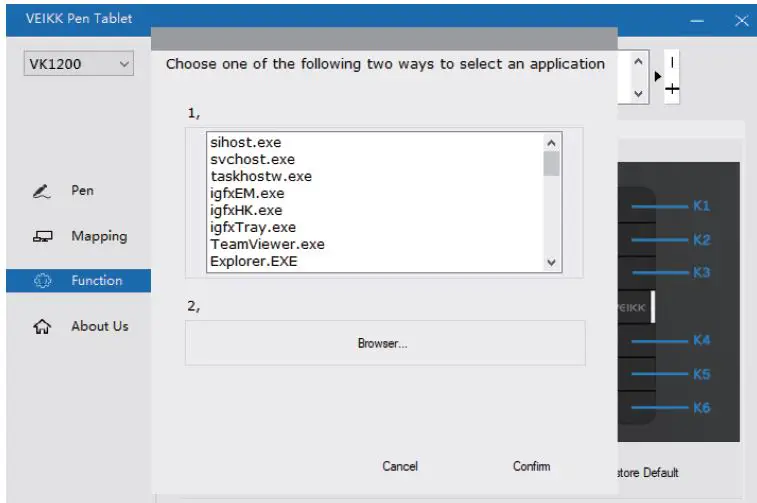Screen dimensions: 757x503
Task: Click the house About Us icon
Action: [x=42, y=327]
